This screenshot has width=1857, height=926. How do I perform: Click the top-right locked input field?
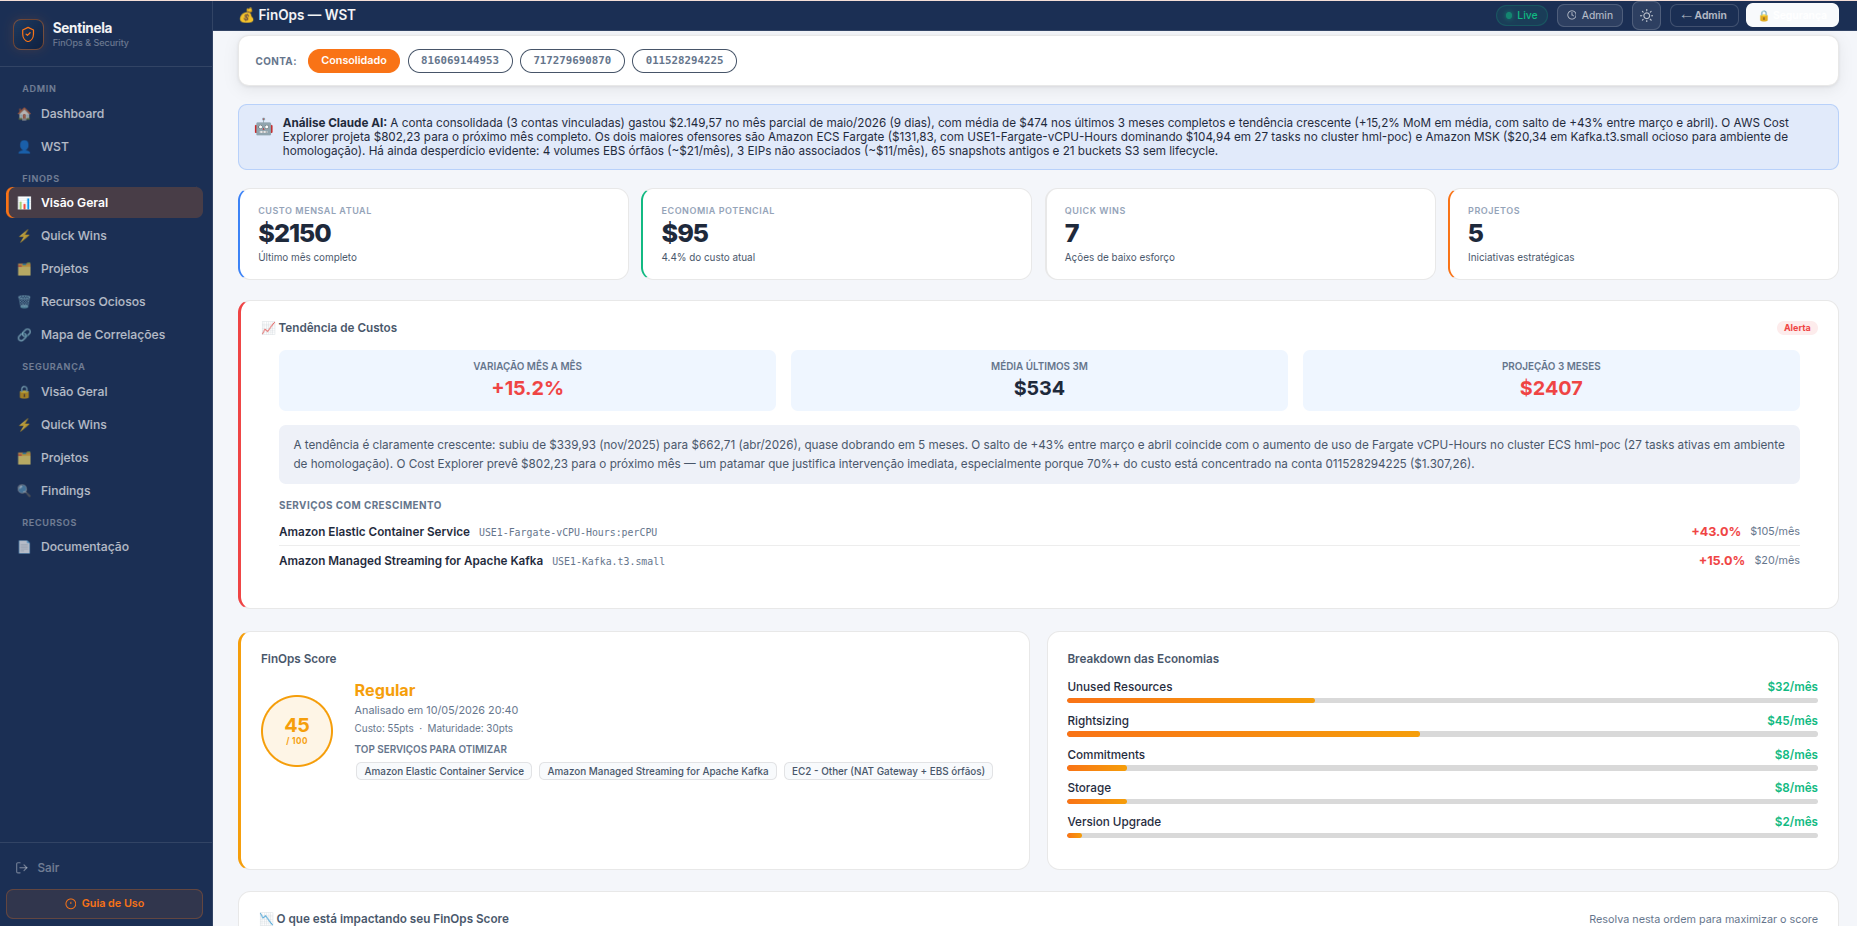[x=1792, y=16]
